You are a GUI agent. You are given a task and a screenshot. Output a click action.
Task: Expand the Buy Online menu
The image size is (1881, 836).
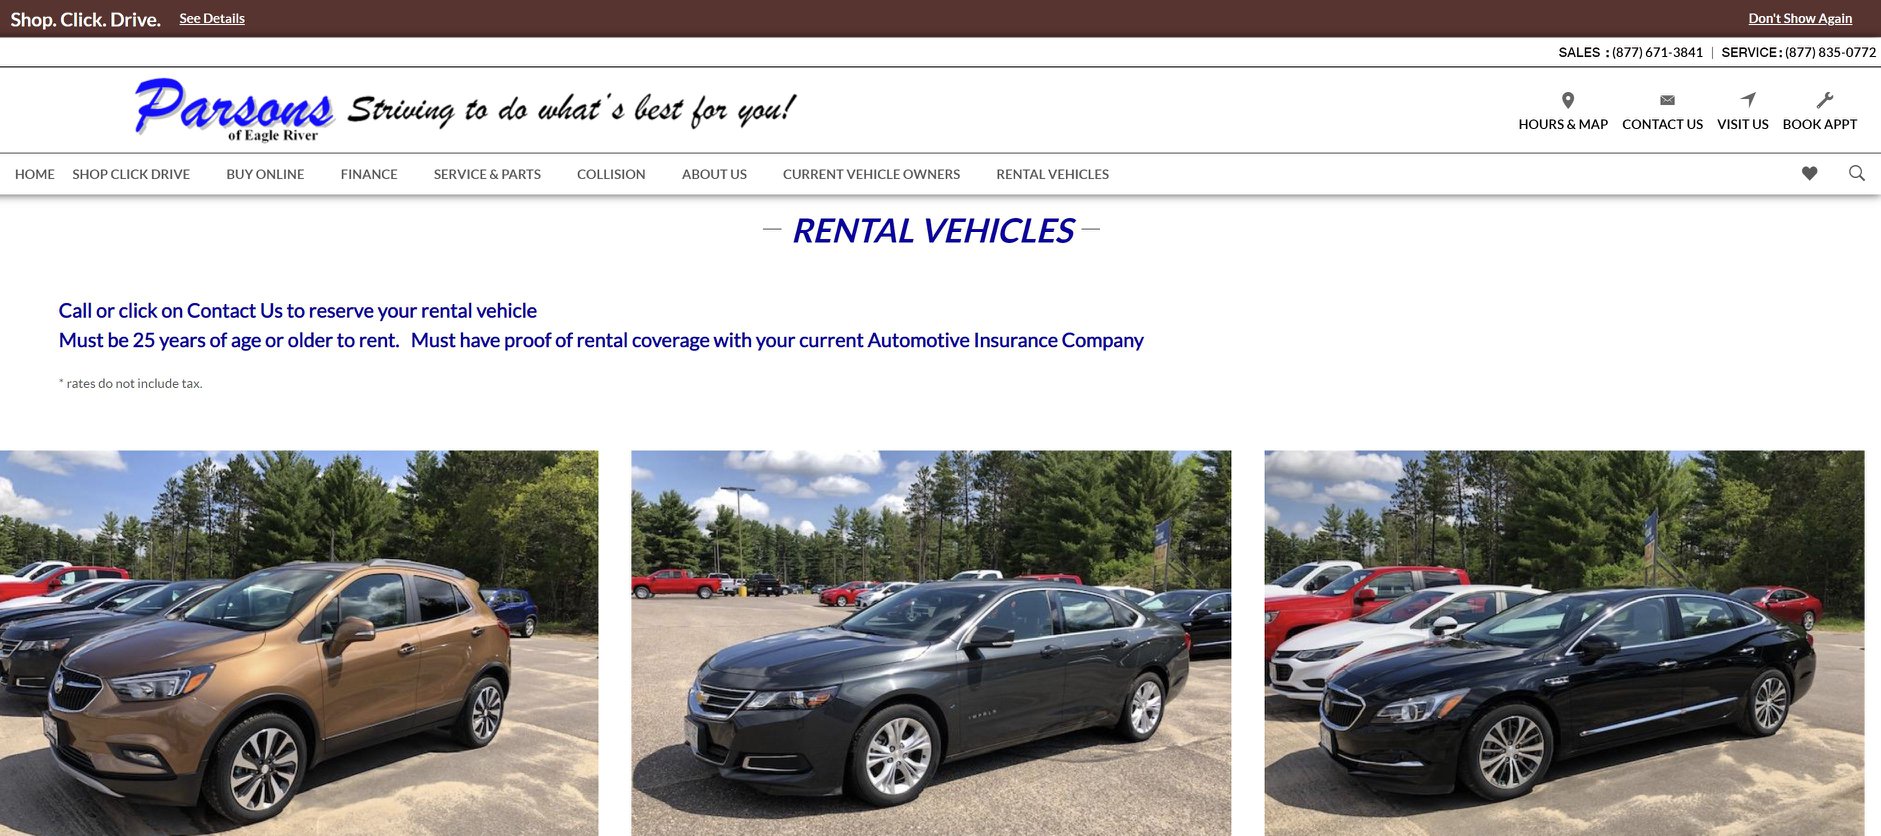[x=265, y=174]
